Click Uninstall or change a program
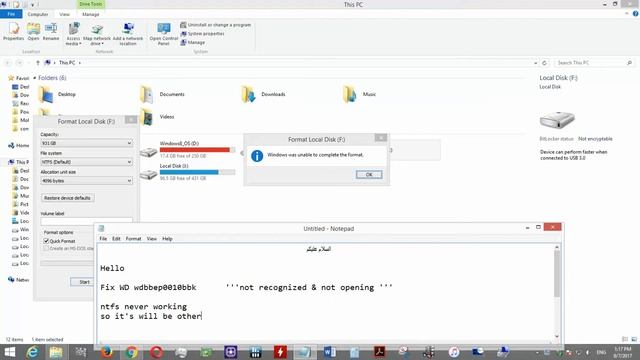The width and height of the screenshot is (640, 360). [216, 25]
